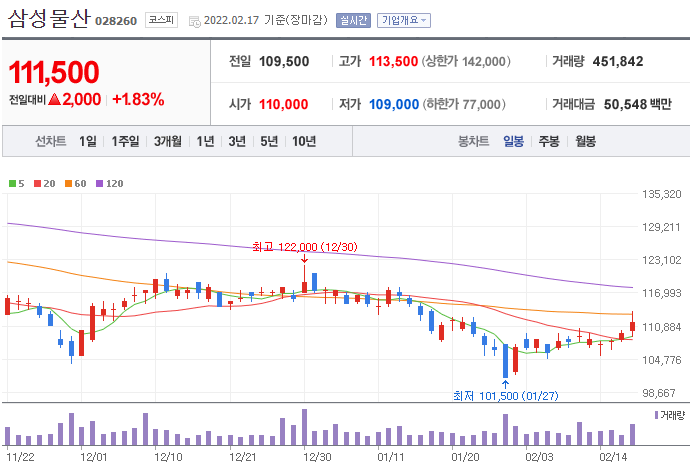The width and height of the screenshot is (690, 467).
Task: Click the 고가 113,500 value
Action: point(393,61)
